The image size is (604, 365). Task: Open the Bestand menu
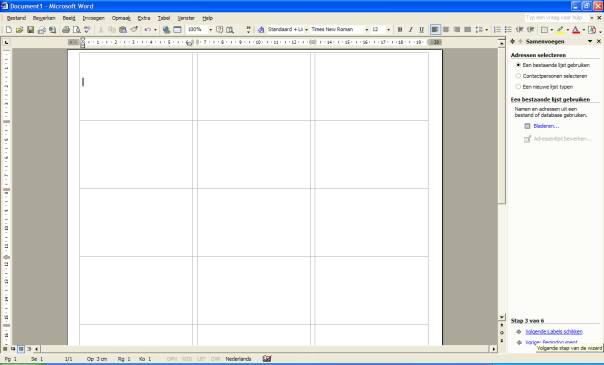pos(17,18)
